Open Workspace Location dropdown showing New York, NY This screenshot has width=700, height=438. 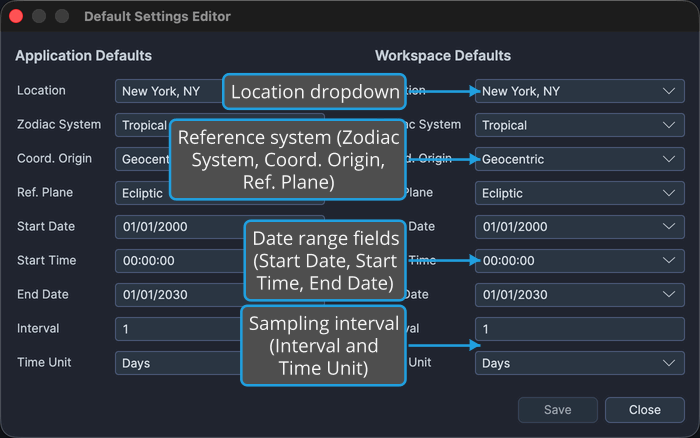(579, 91)
